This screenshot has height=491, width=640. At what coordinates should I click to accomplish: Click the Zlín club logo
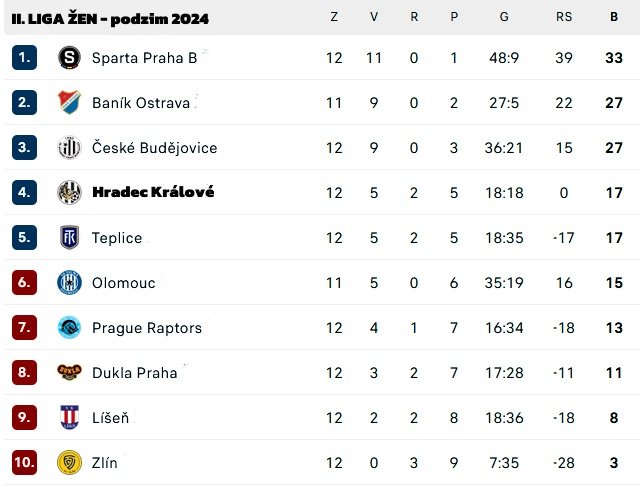[x=69, y=463]
